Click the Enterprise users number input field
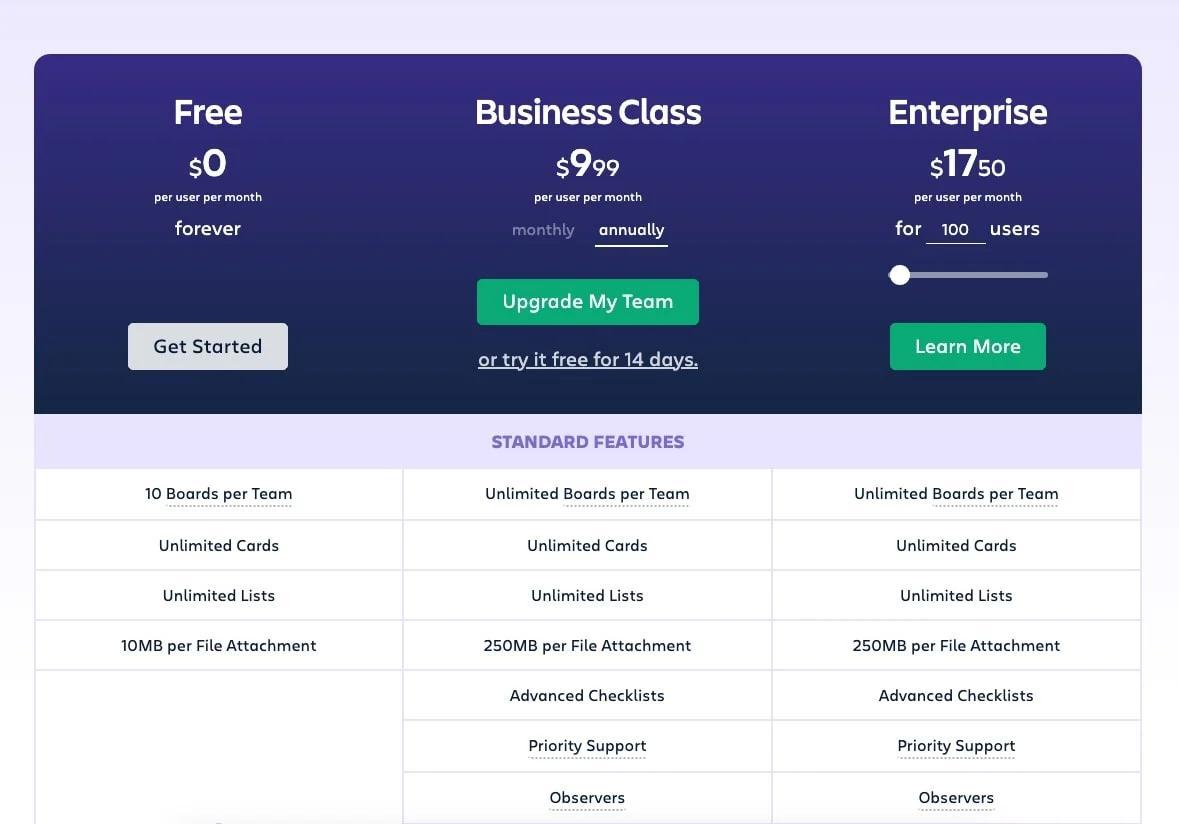The image size is (1179, 824). coord(955,230)
